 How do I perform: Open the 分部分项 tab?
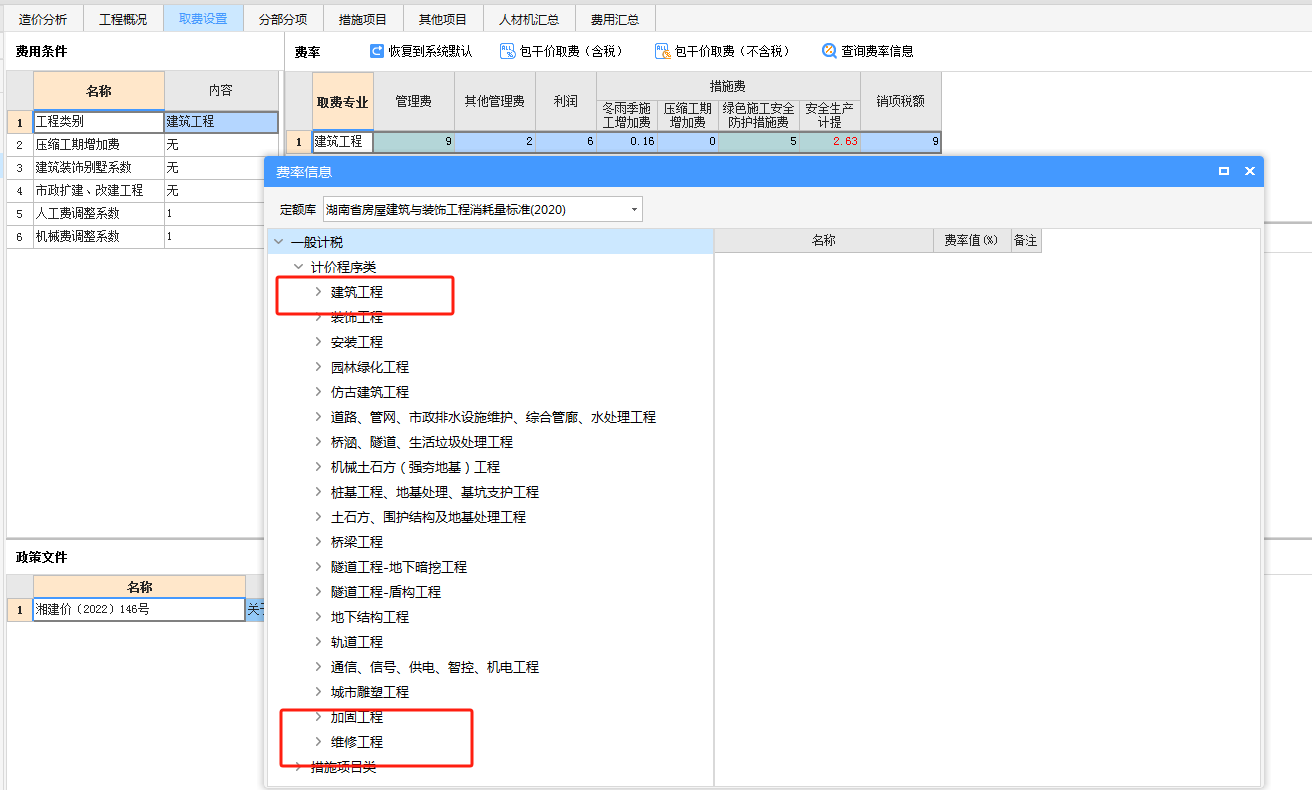[283, 19]
